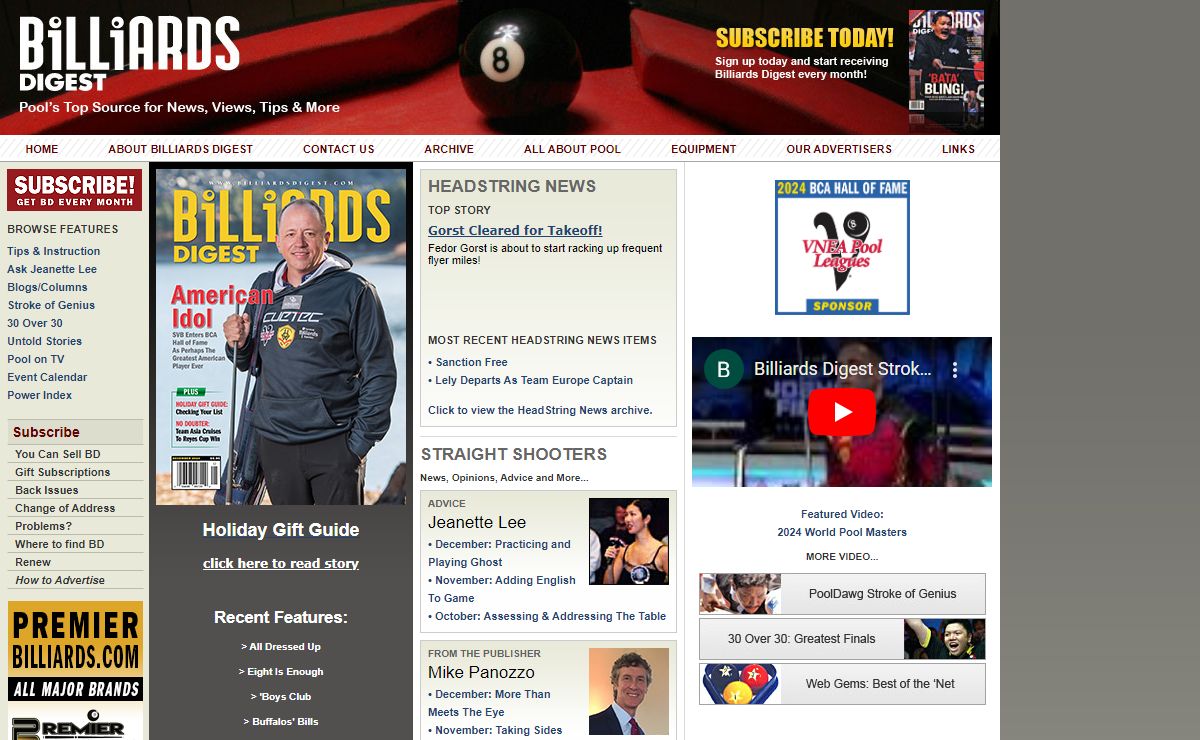Select You Can Sell BD
This screenshot has width=1200, height=740.
[x=58, y=454]
